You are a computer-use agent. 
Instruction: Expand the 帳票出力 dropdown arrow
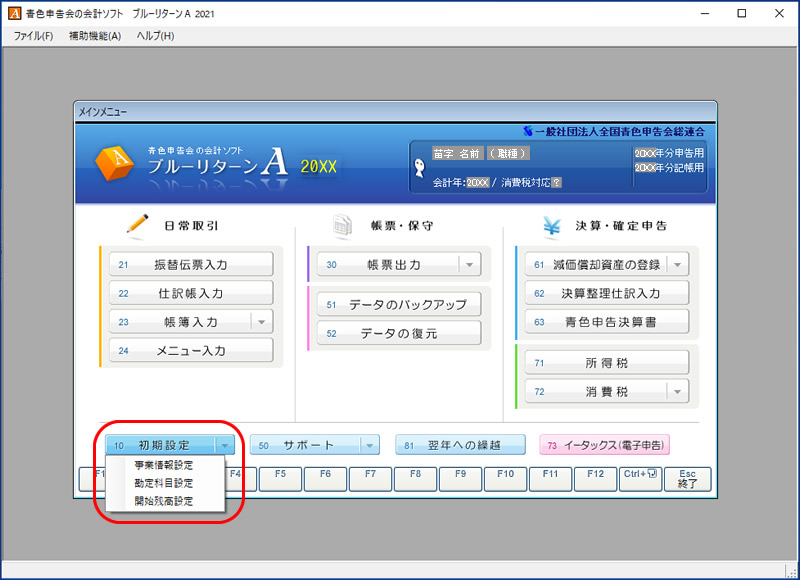pyautogui.click(x=469, y=265)
